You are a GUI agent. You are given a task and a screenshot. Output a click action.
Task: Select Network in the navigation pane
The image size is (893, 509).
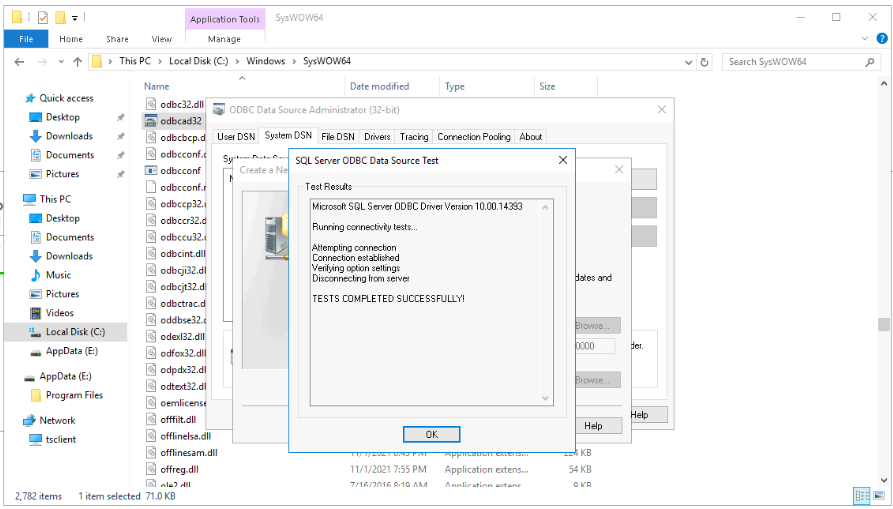57,420
